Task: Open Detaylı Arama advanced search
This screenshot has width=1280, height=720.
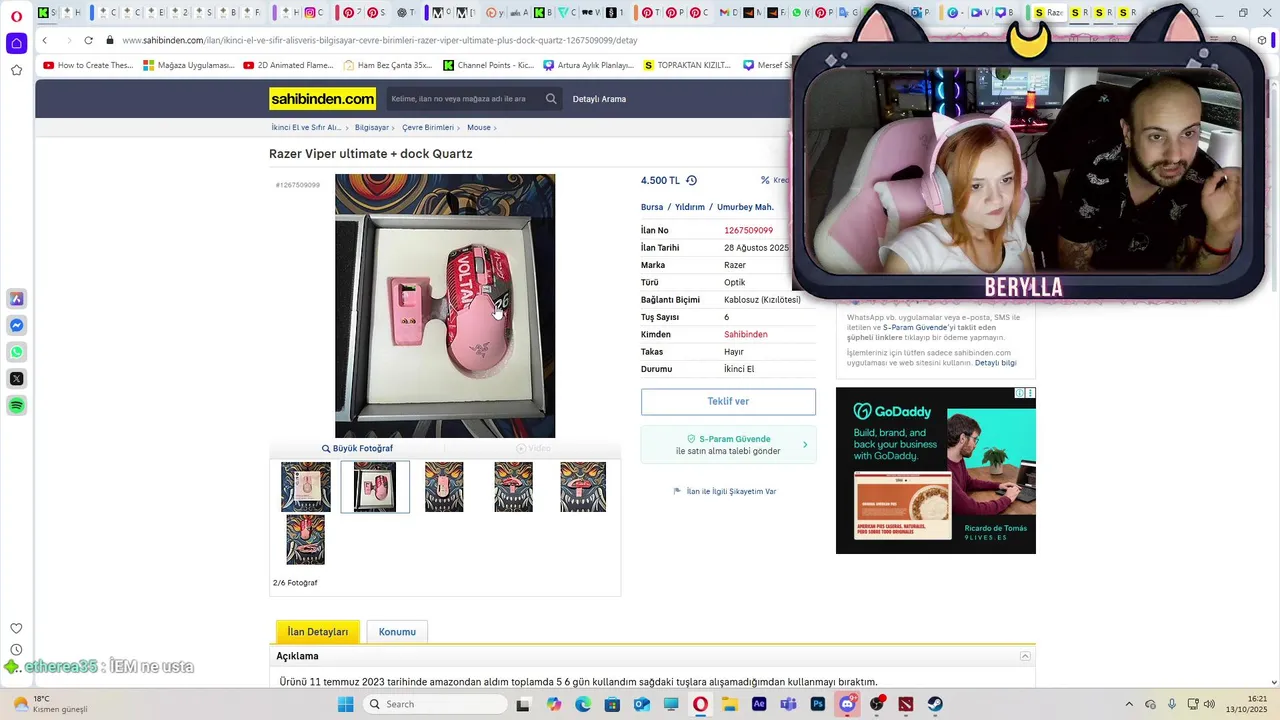Action: (x=599, y=99)
